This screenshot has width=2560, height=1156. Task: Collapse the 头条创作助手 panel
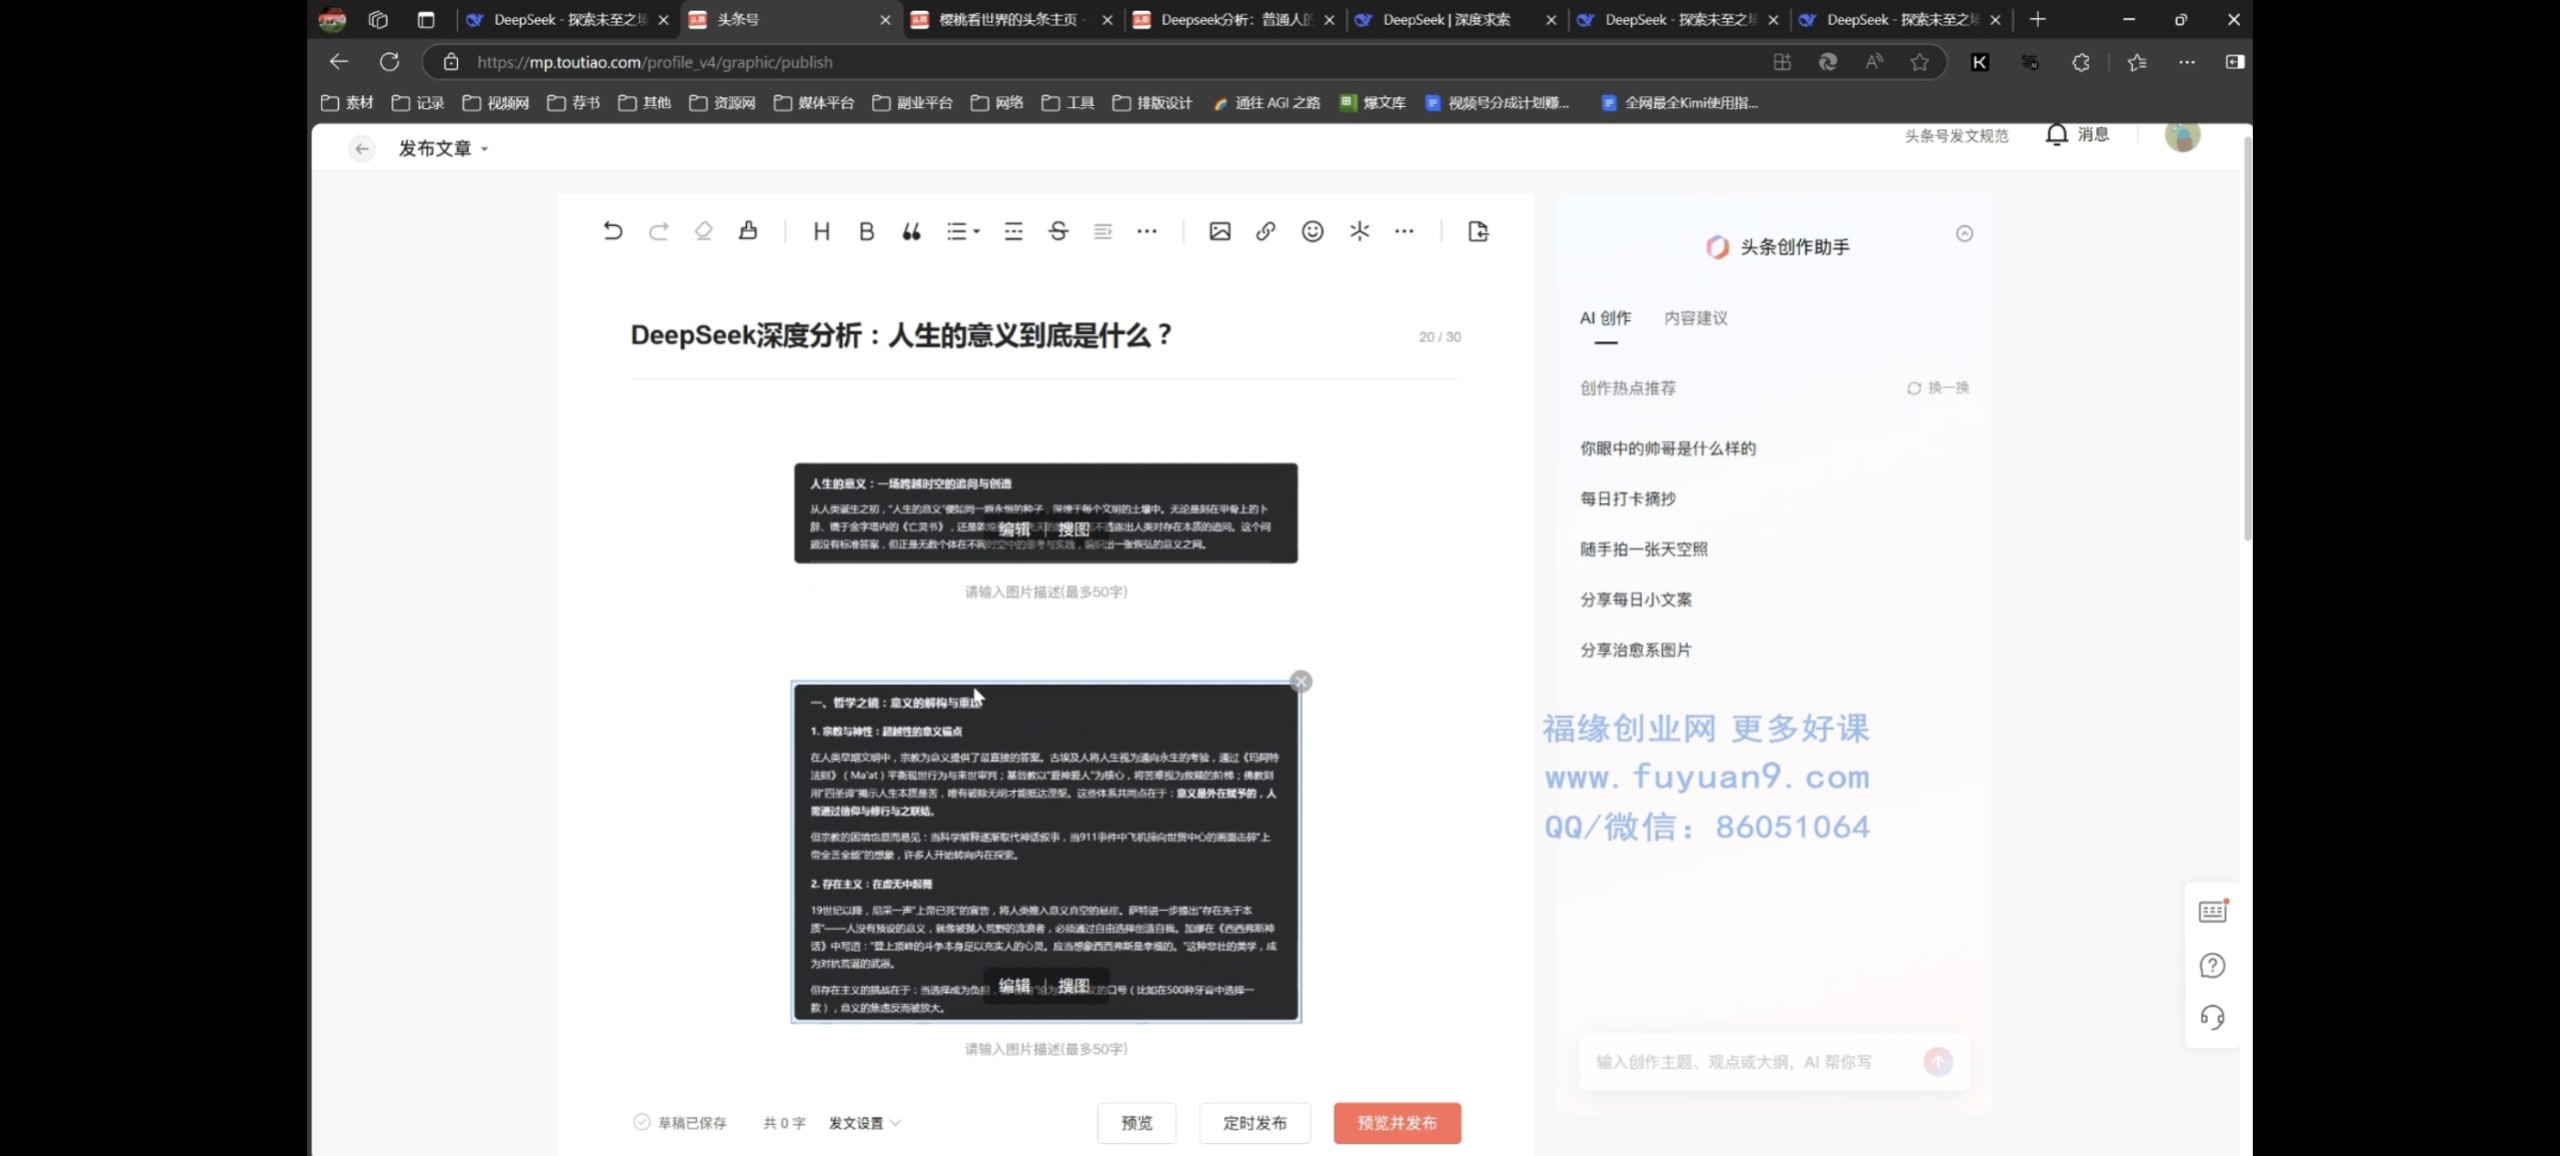1964,234
